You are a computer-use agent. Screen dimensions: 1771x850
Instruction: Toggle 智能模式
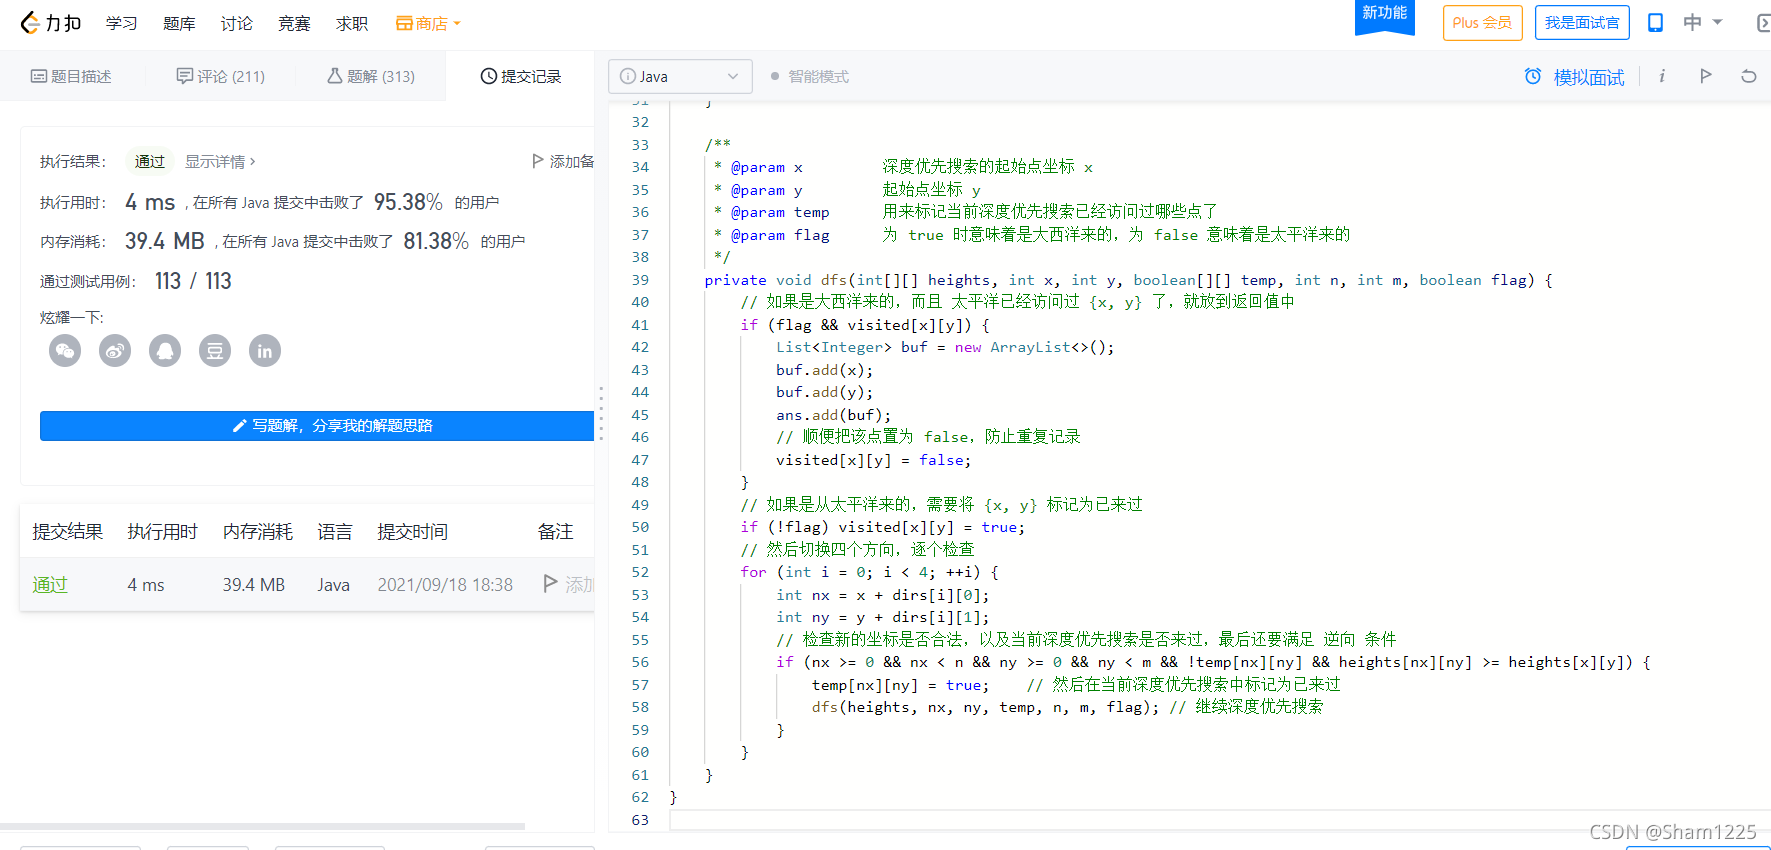[x=809, y=76]
